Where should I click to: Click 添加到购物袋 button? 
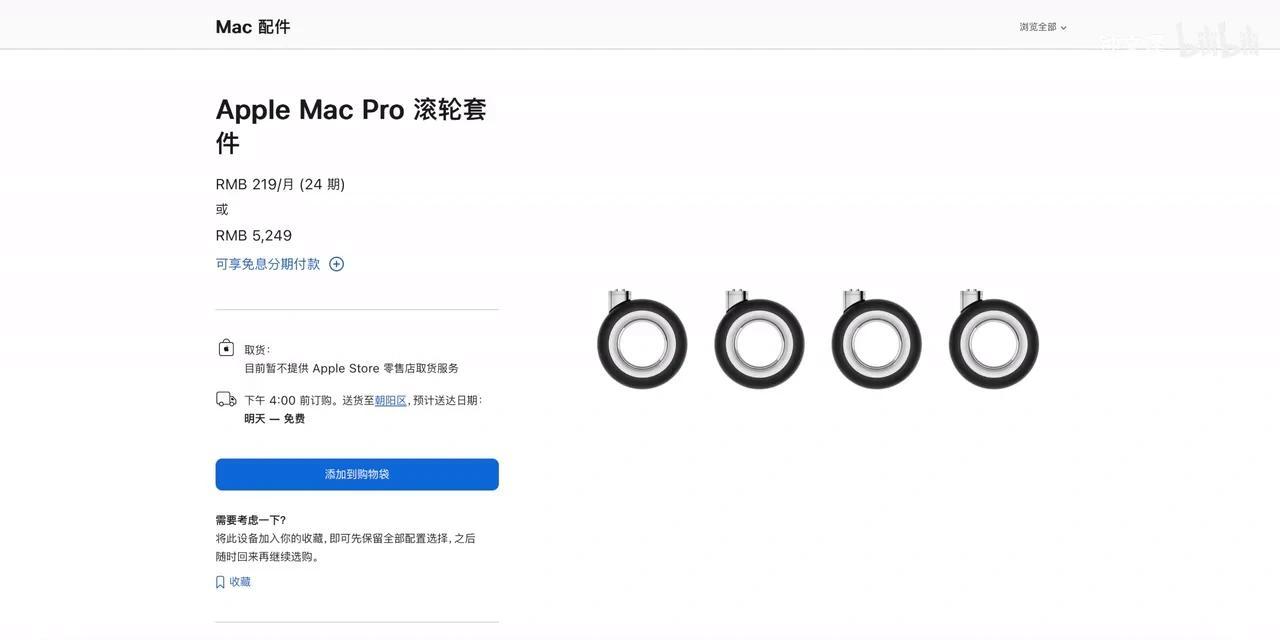point(357,474)
